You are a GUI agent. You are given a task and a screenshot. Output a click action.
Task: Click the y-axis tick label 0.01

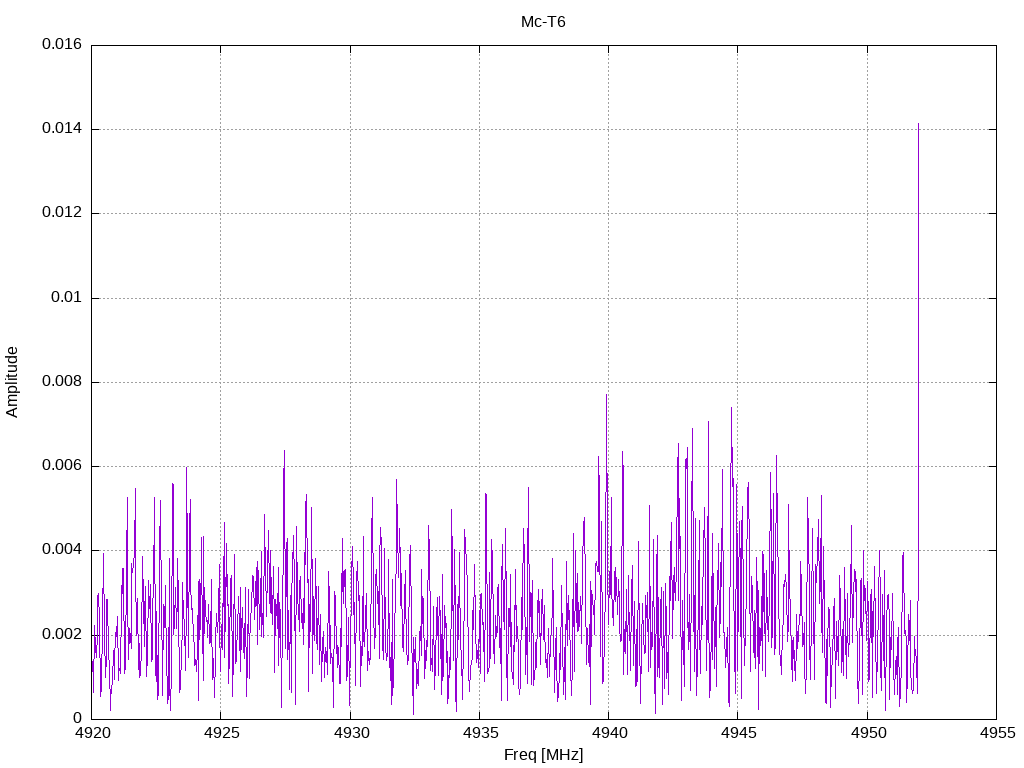[66, 298]
